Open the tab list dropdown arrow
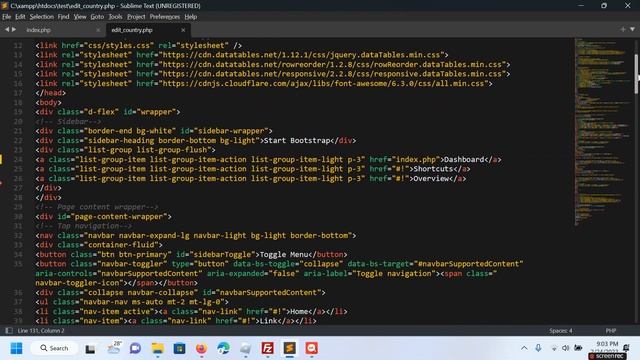Image resolution: width=640 pixels, height=360 pixels. coord(632,29)
